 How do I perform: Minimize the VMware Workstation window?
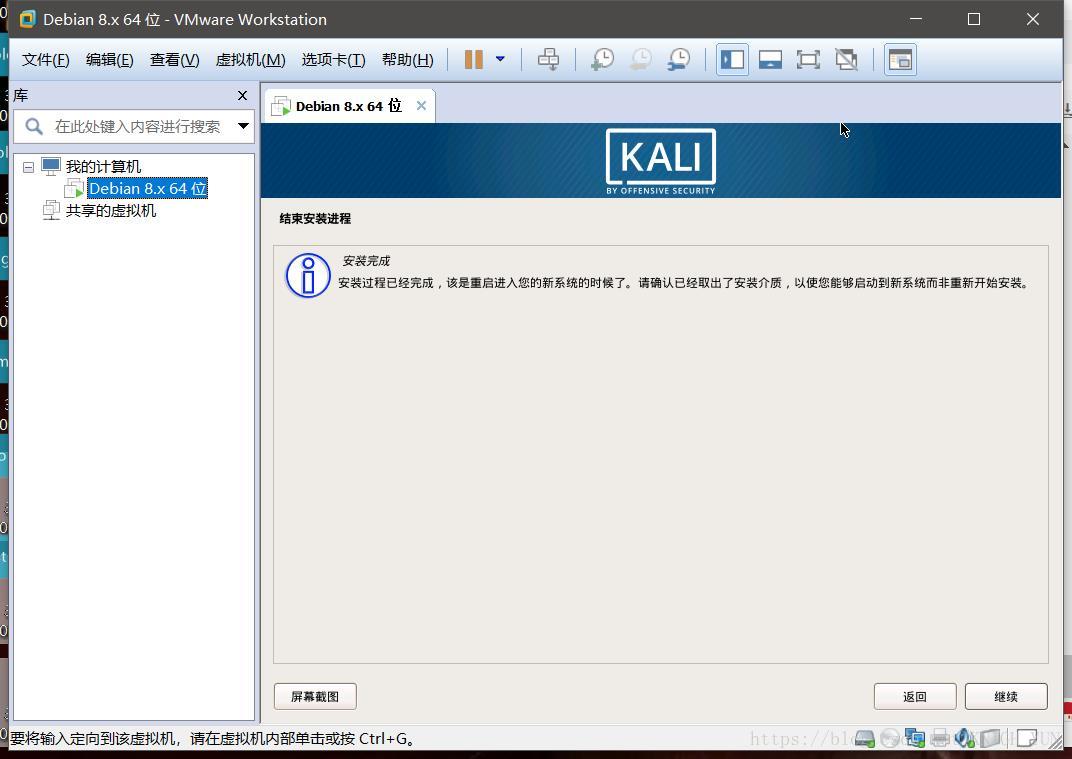pos(916,19)
